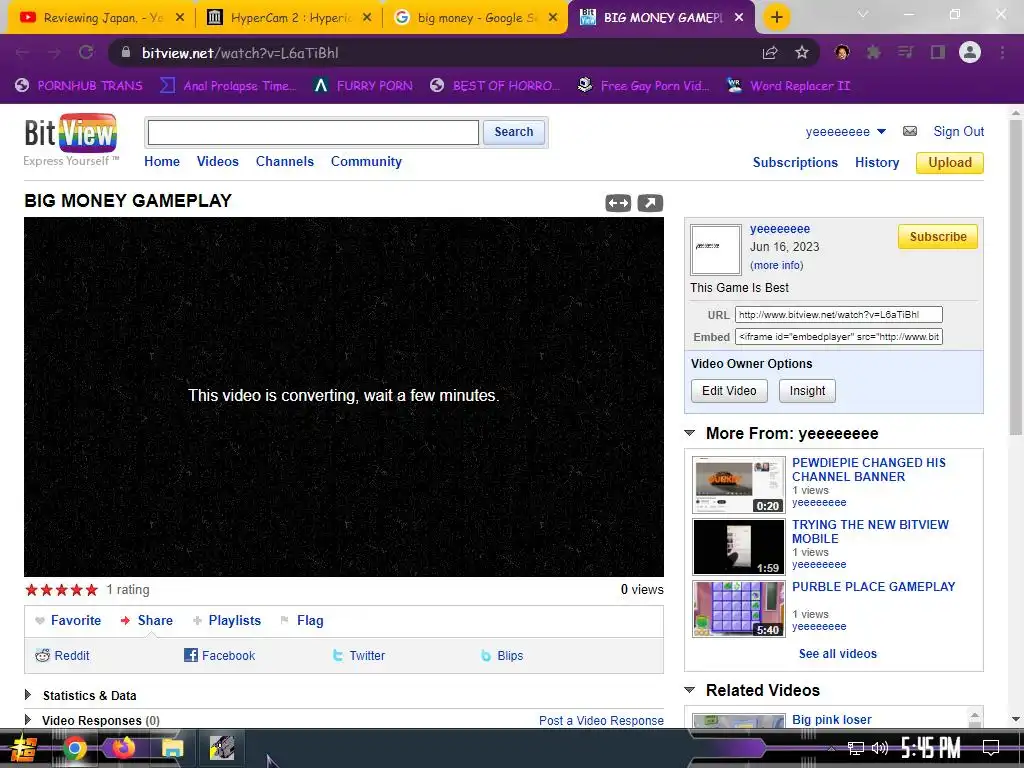Open PURBLE PLACE GAMEPLAY thumbnail
Viewport: 1024px width, 768px height.
click(x=739, y=609)
